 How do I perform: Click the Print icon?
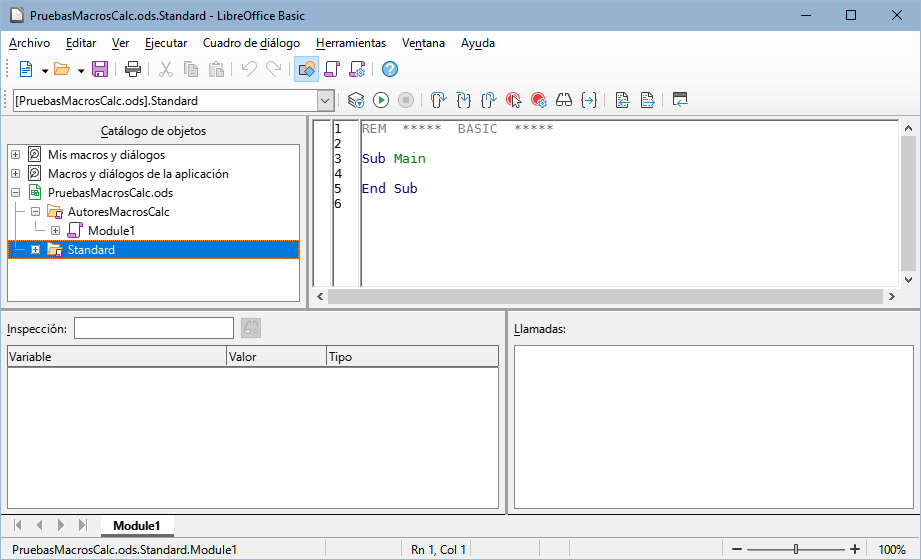(133, 69)
